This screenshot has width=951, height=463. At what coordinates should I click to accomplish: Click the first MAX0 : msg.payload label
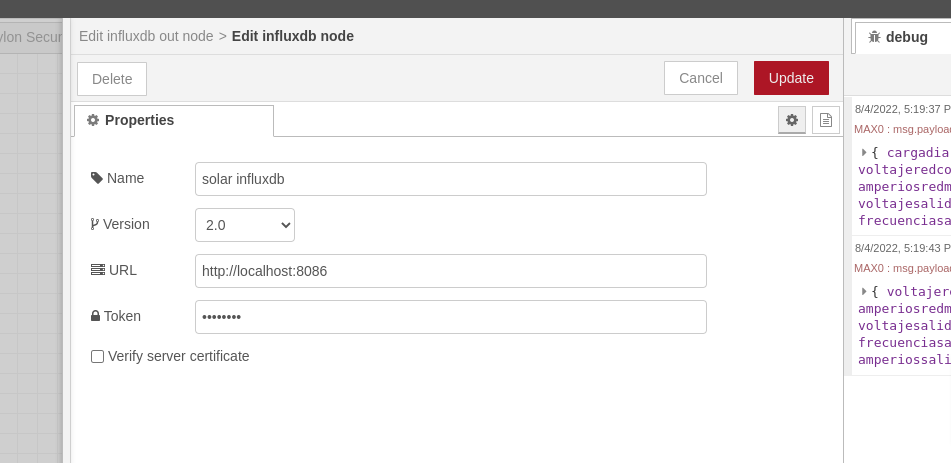pos(902,129)
